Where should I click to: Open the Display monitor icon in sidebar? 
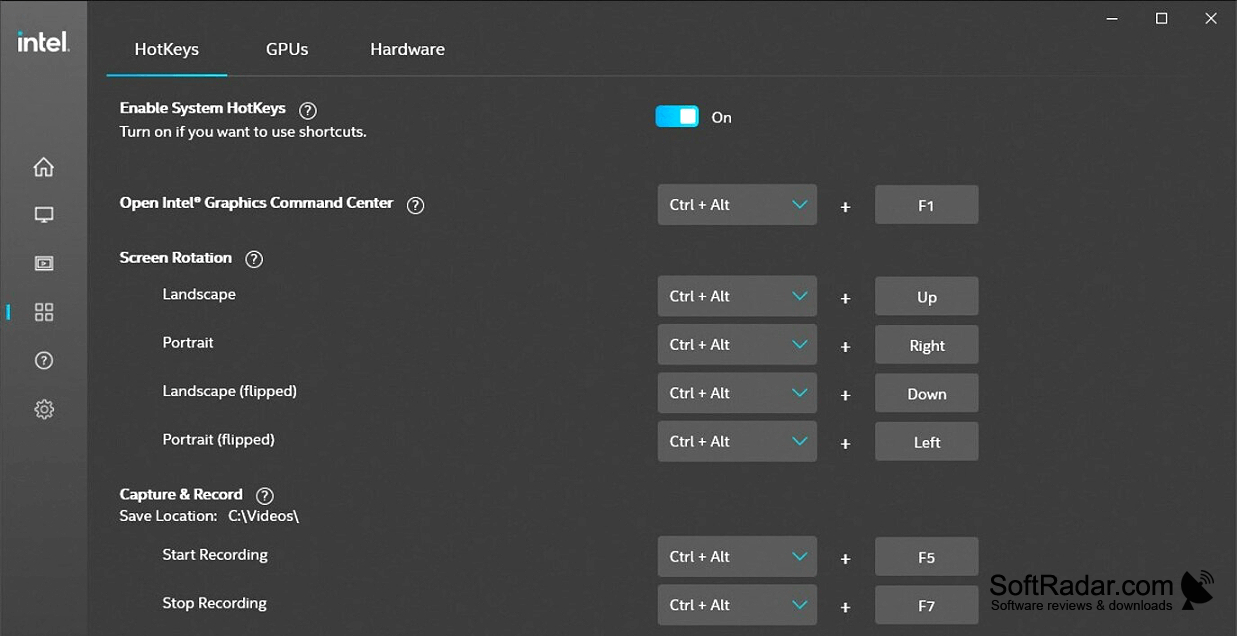(x=44, y=215)
